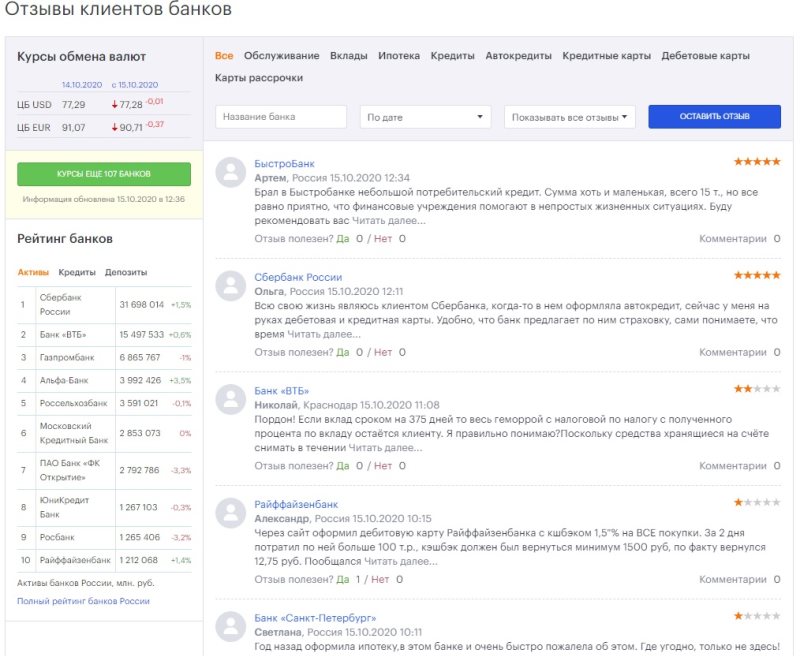Click Московский Кредитный Банк in the rating table
Screen dimensions: 800x657
[x=74, y=433]
